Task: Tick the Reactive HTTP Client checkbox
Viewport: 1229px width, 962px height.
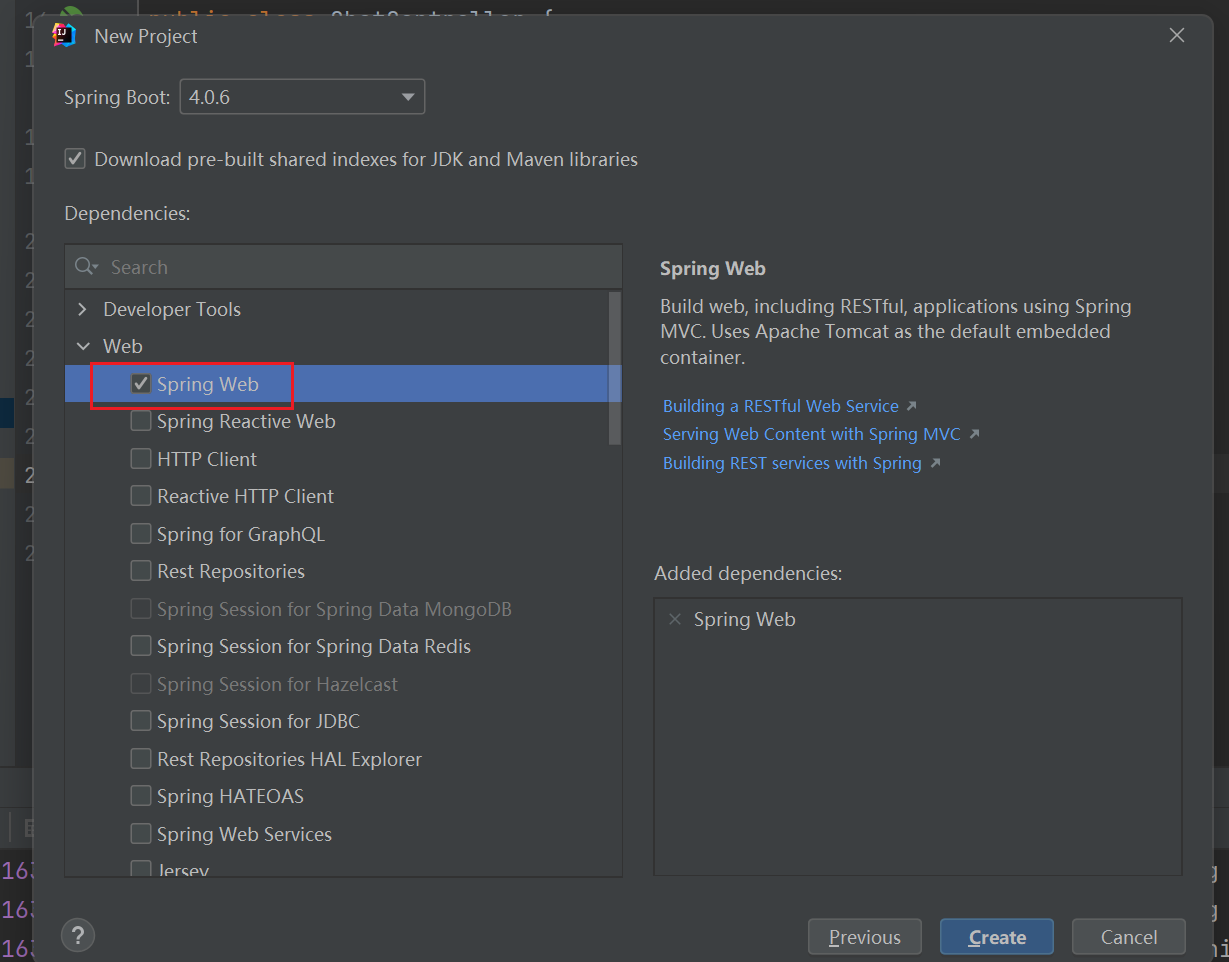Action: (x=141, y=496)
